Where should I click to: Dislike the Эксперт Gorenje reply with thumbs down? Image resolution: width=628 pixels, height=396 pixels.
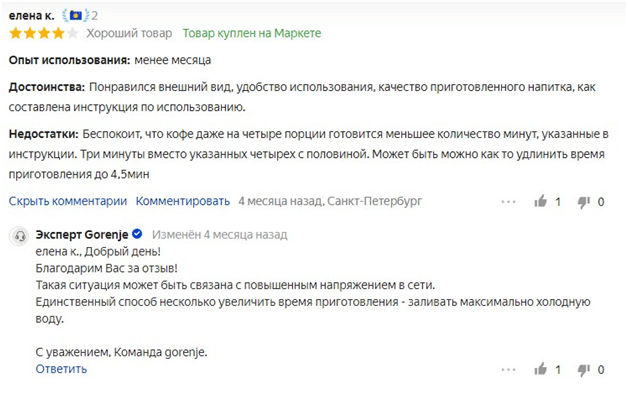coord(584,370)
